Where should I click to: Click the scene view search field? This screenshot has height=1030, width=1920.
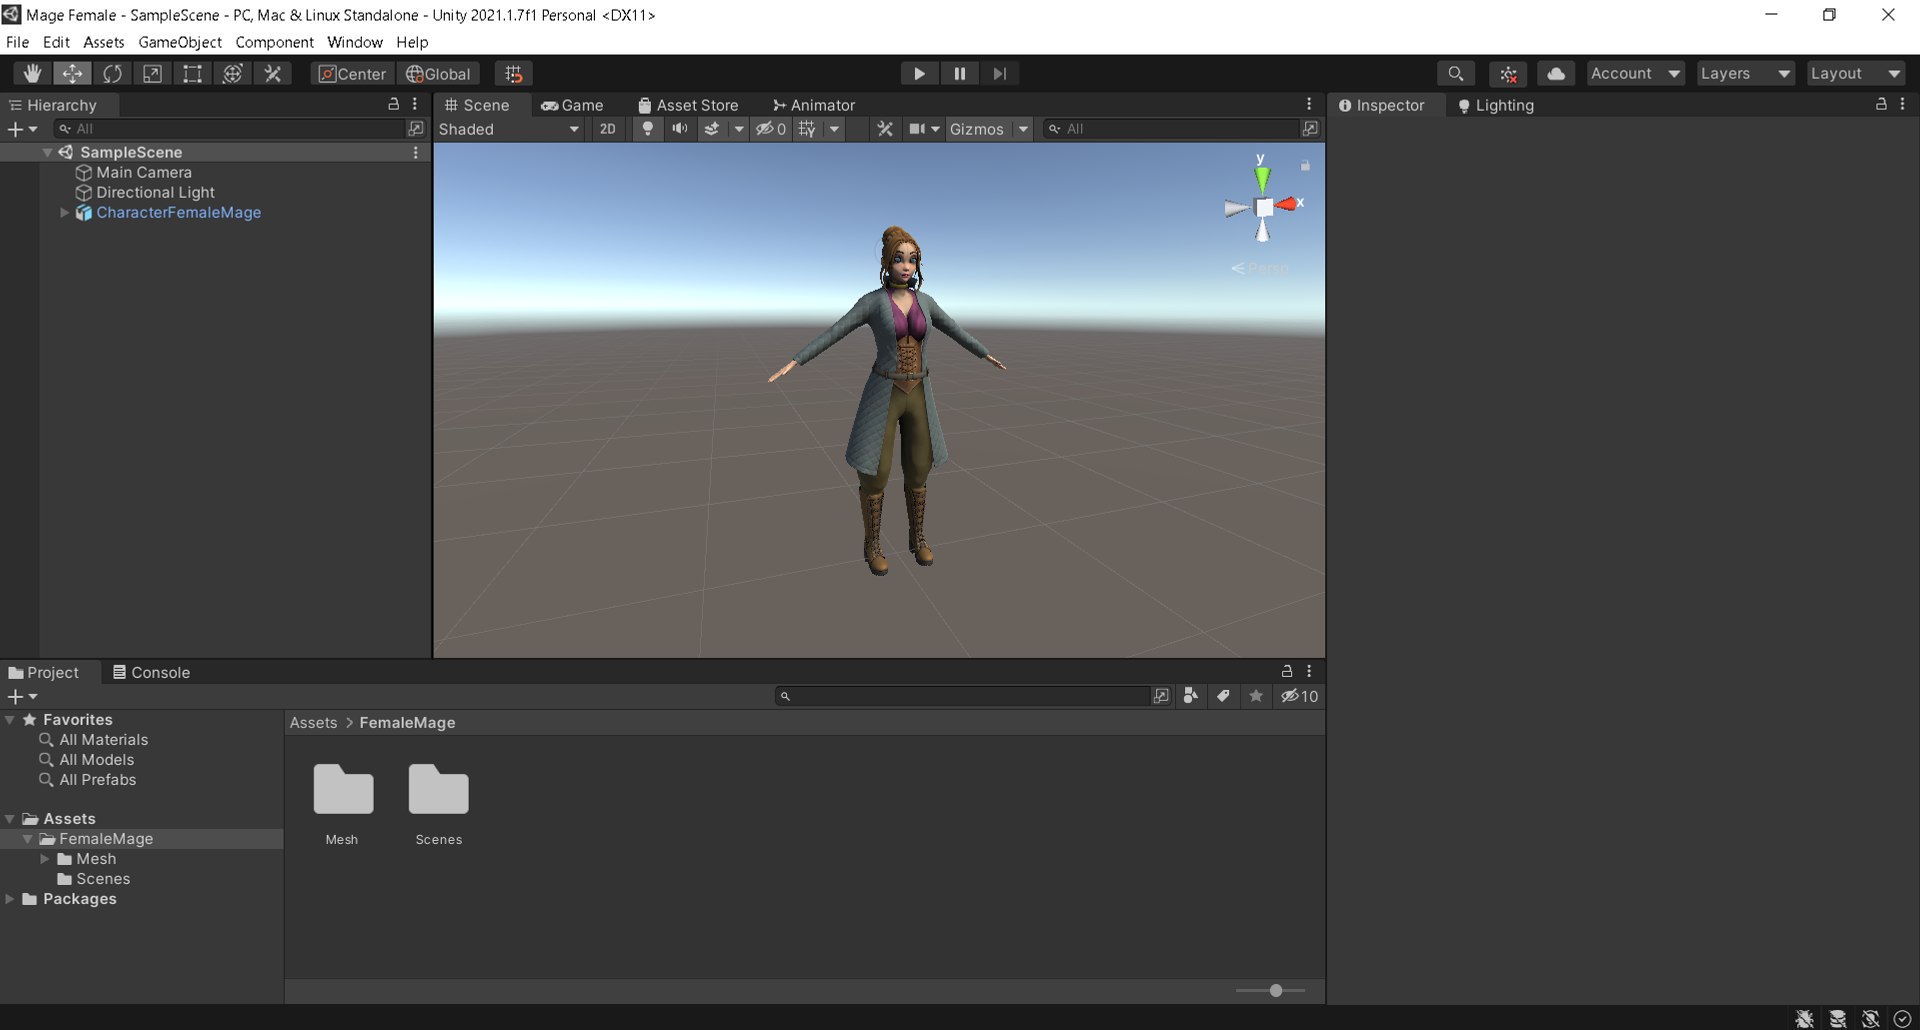click(x=1172, y=129)
